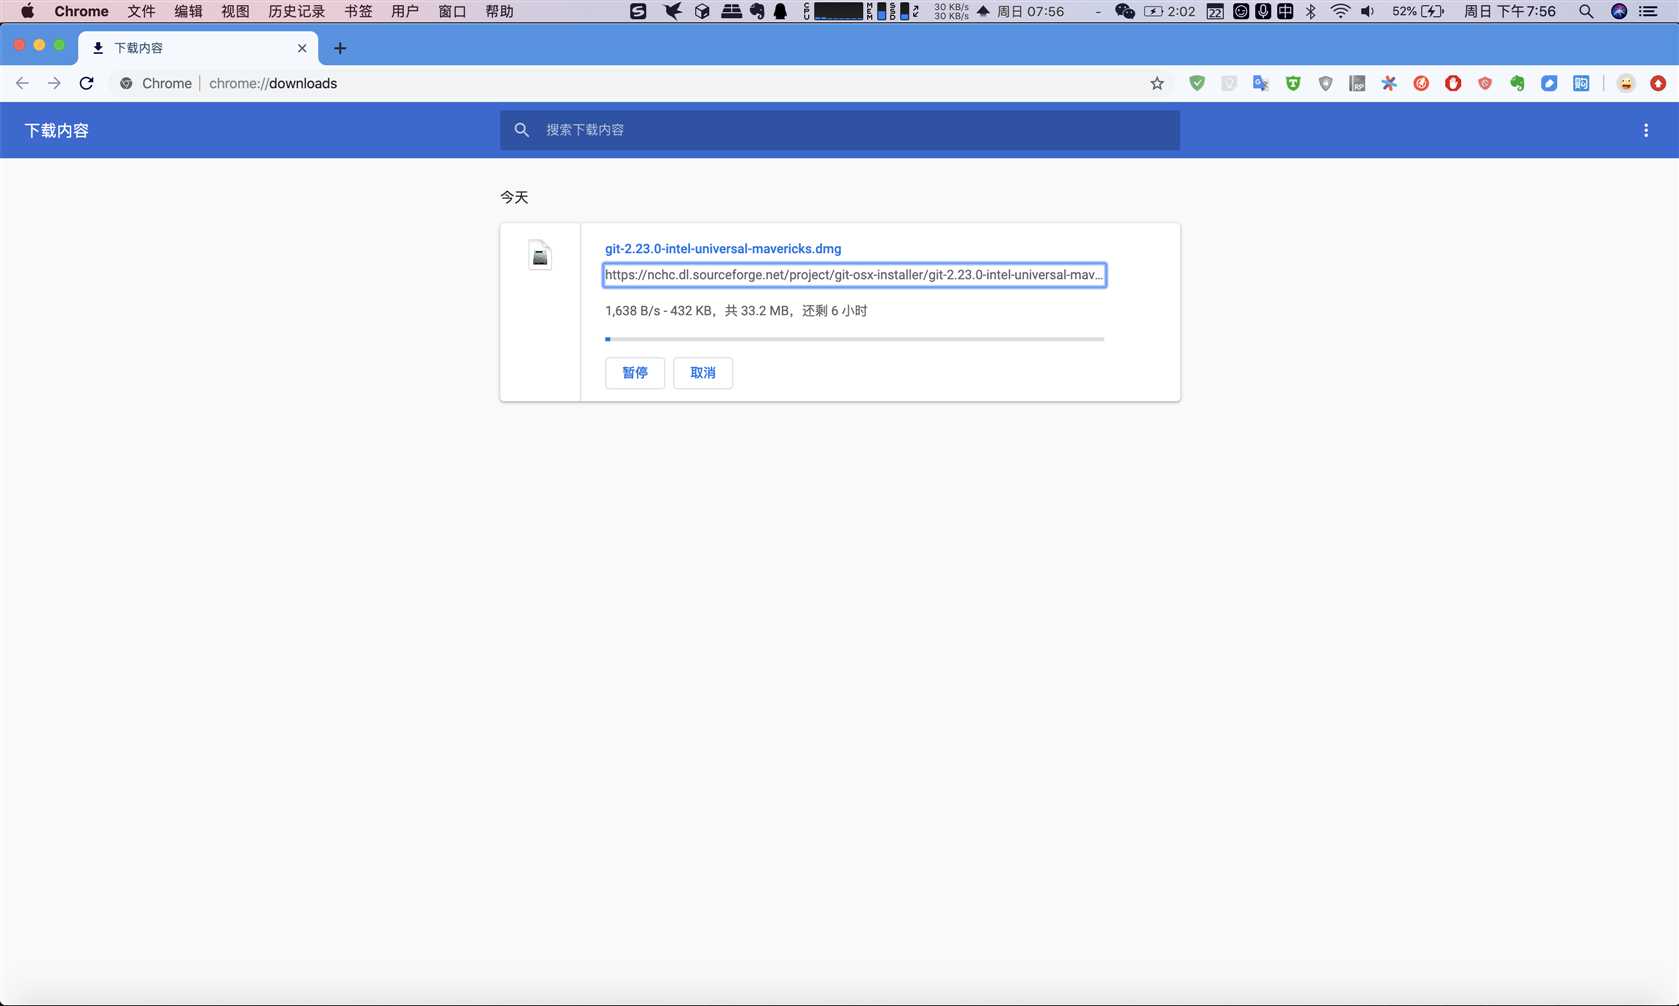Open the Wi-Fi status menu

click(1340, 12)
